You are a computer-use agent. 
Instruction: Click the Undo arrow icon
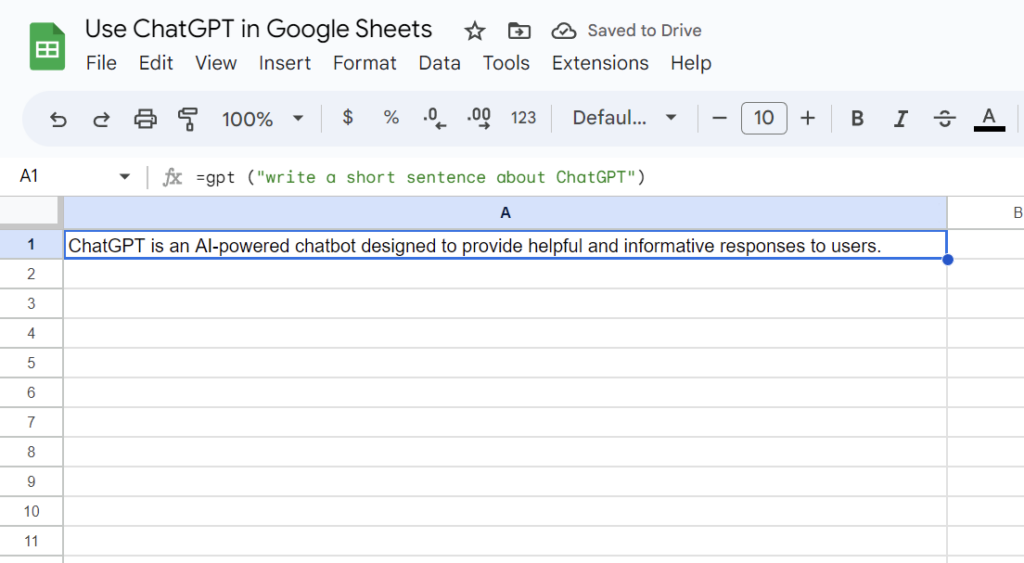click(58, 119)
